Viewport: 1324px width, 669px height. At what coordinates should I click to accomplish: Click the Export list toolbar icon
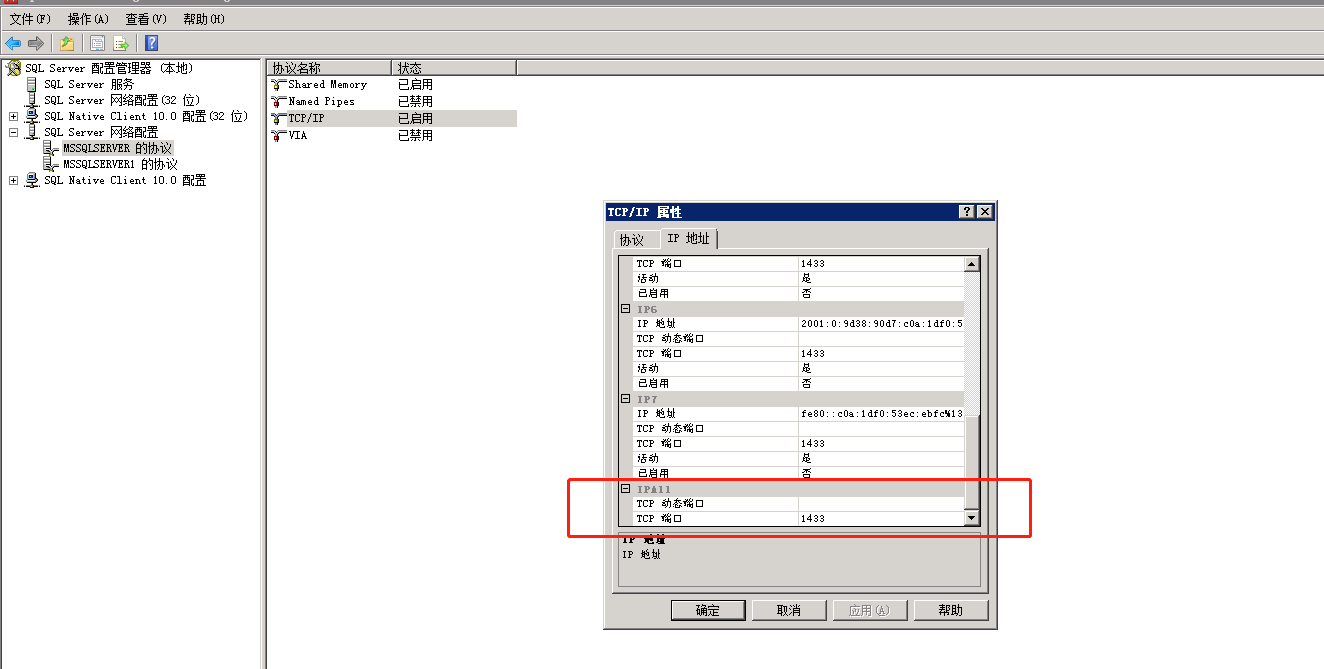(121, 43)
